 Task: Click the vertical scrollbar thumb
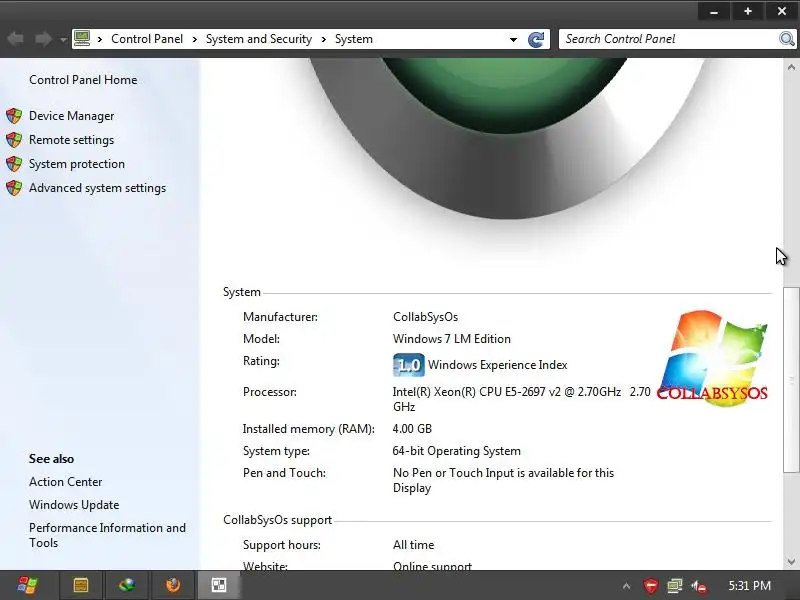point(791,380)
